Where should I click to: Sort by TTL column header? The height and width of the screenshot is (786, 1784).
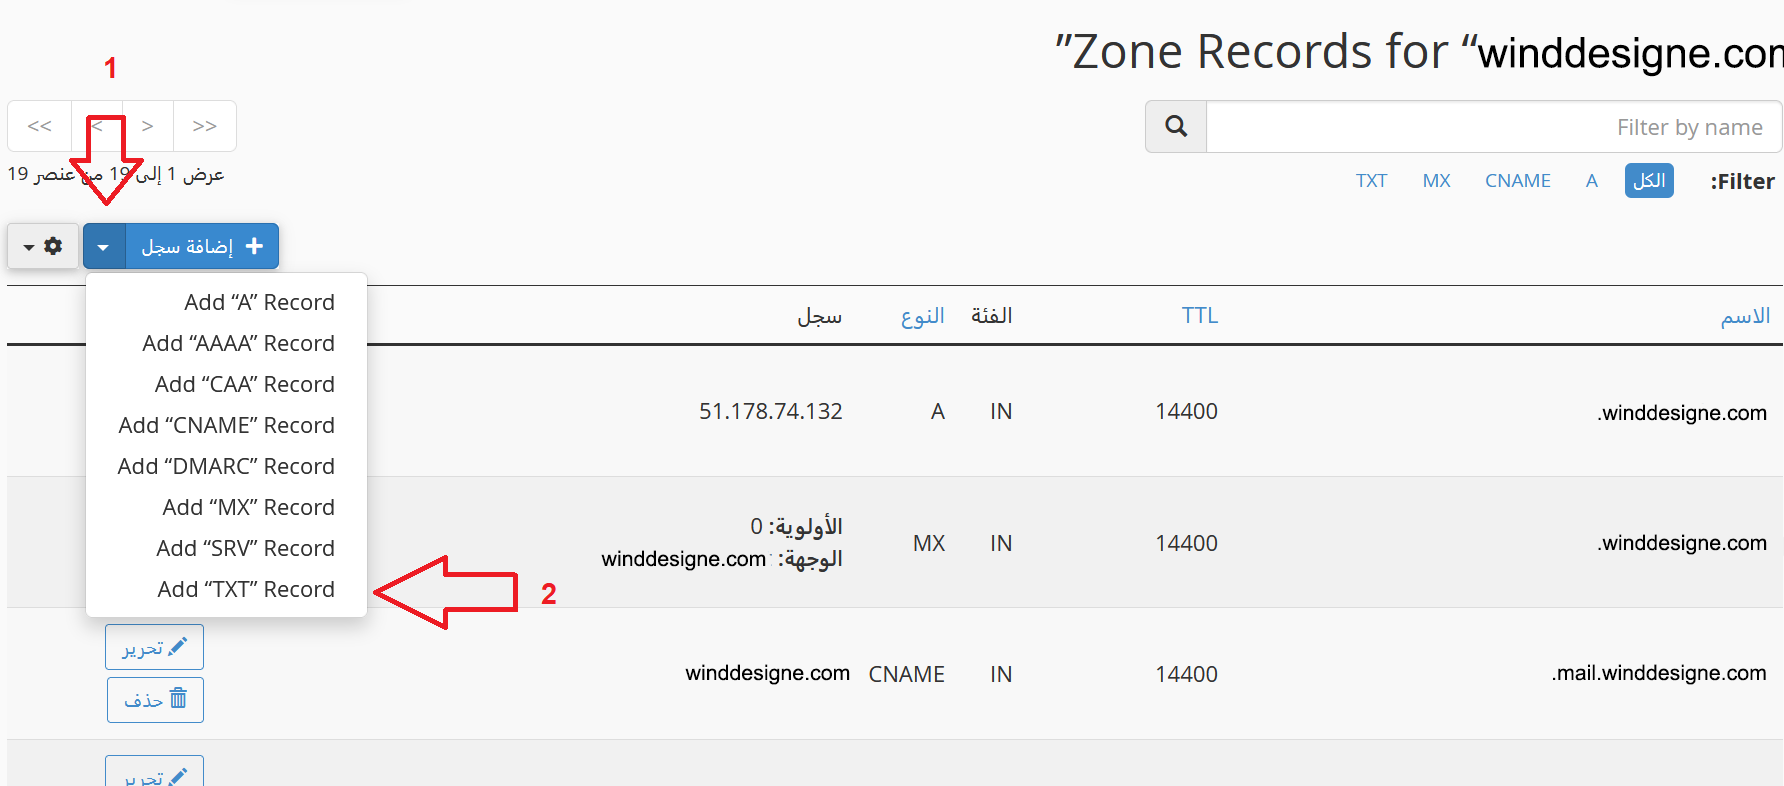pyautogui.click(x=1199, y=316)
